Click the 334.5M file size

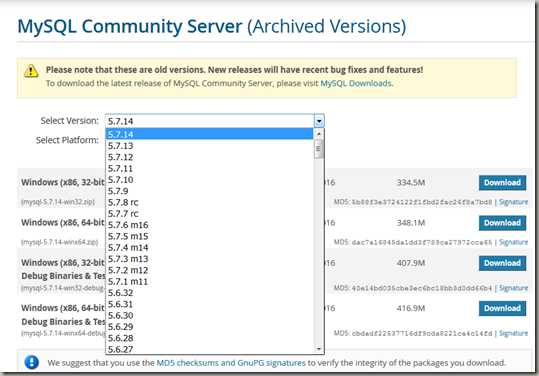coord(411,183)
